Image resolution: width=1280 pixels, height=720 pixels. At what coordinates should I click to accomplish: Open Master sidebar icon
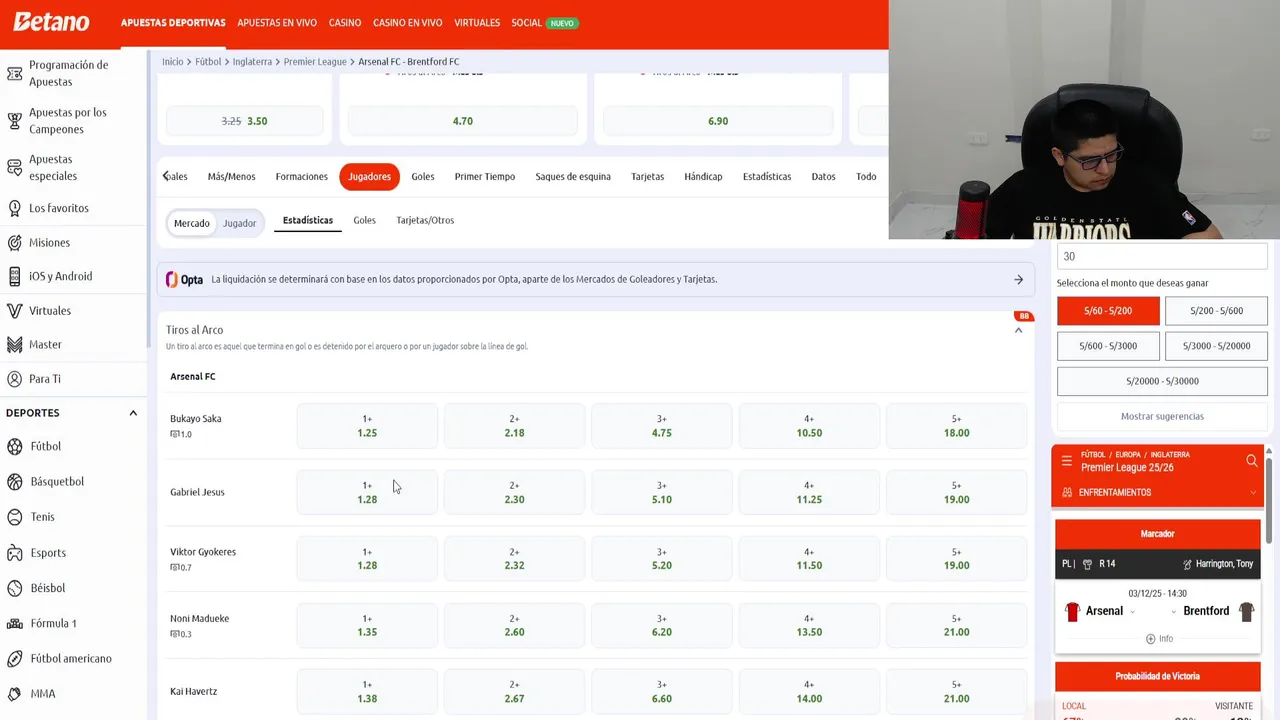click(x=14, y=344)
